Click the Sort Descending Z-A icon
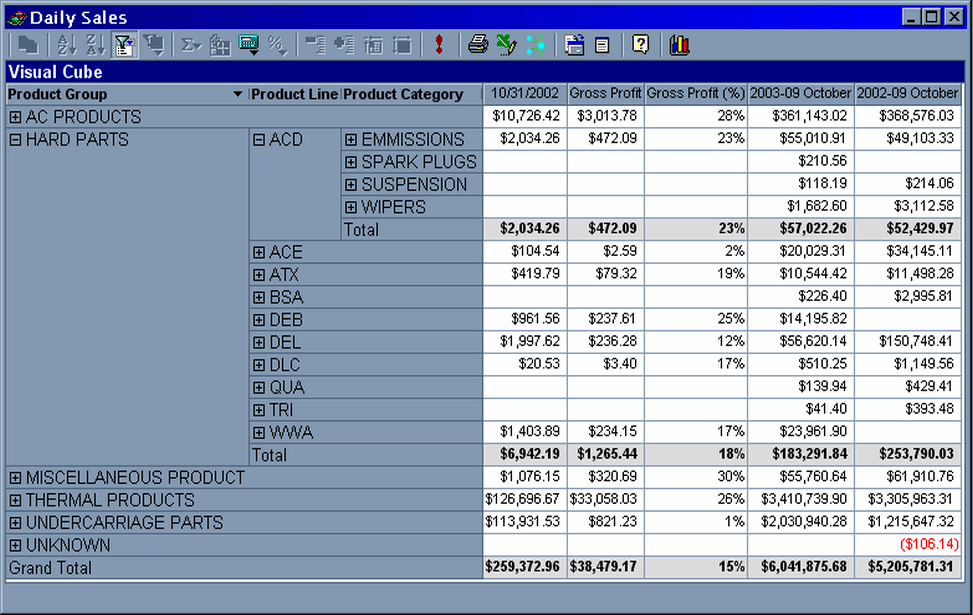Image resolution: width=973 pixels, height=615 pixels. pyautogui.click(x=96, y=44)
